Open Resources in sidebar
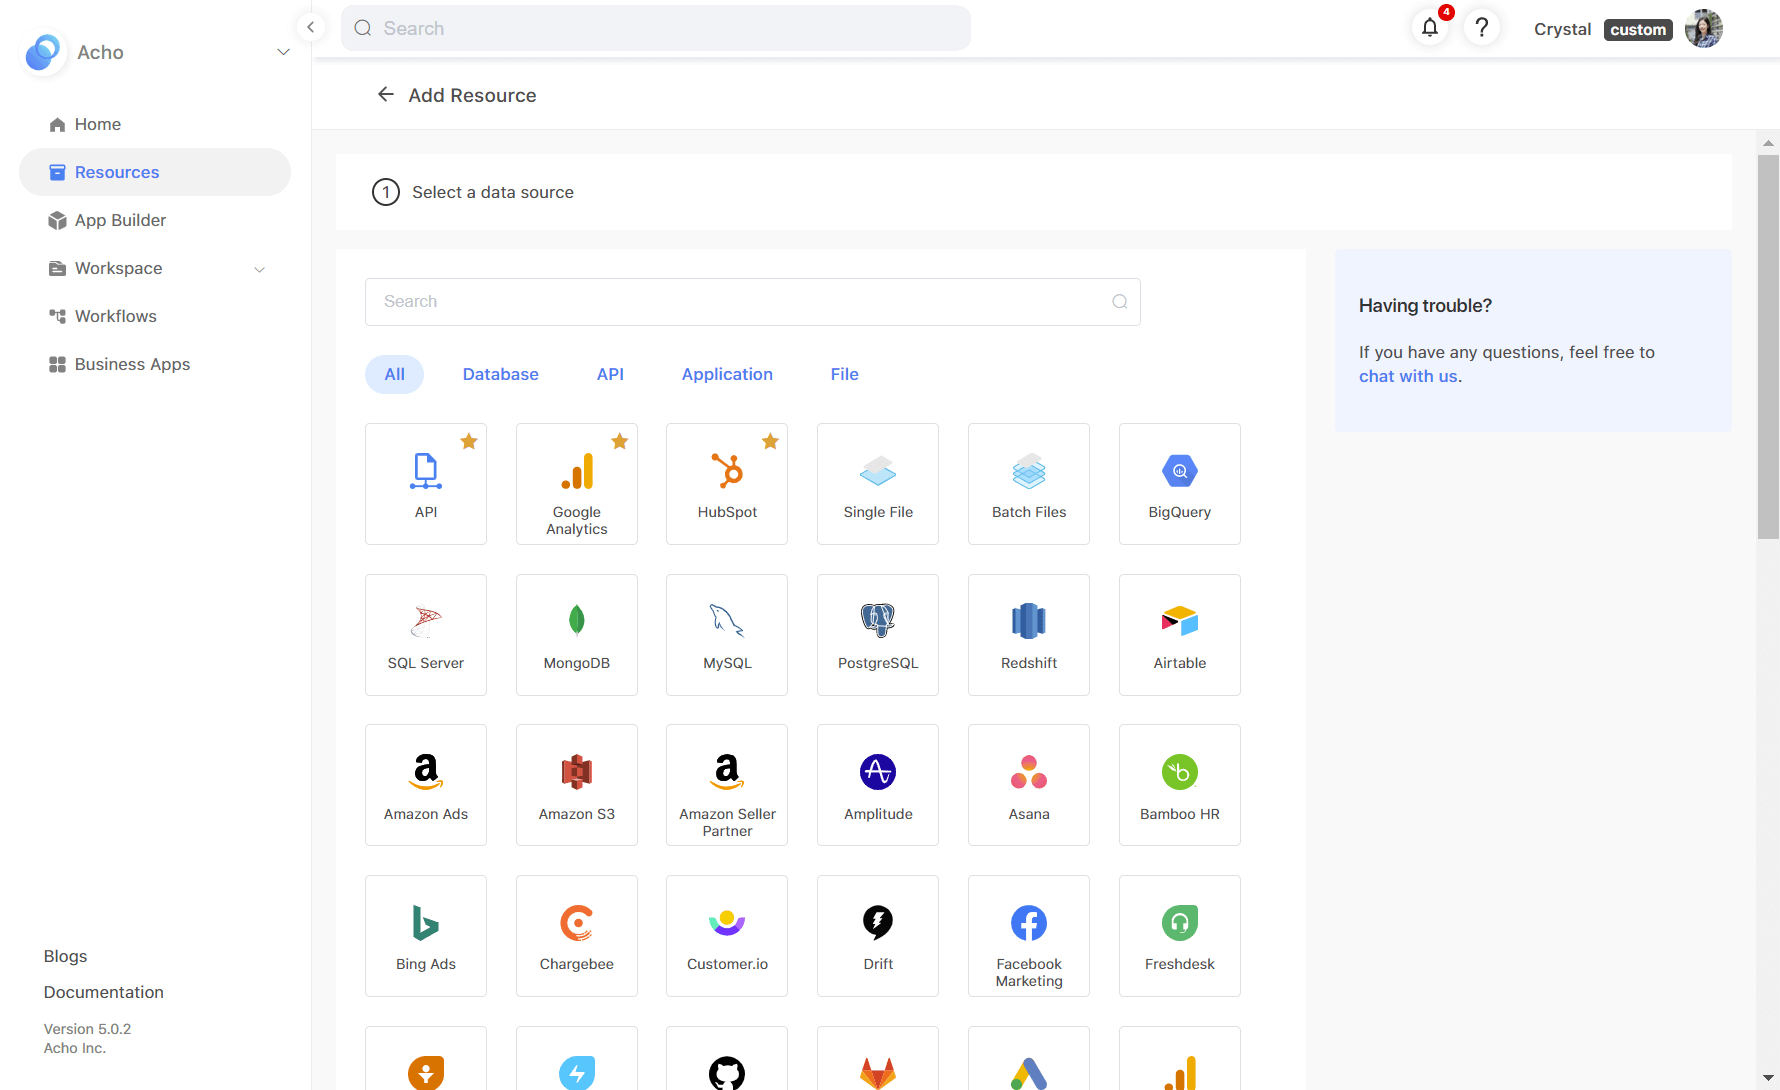This screenshot has width=1780, height=1090. (x=155, y=172)
